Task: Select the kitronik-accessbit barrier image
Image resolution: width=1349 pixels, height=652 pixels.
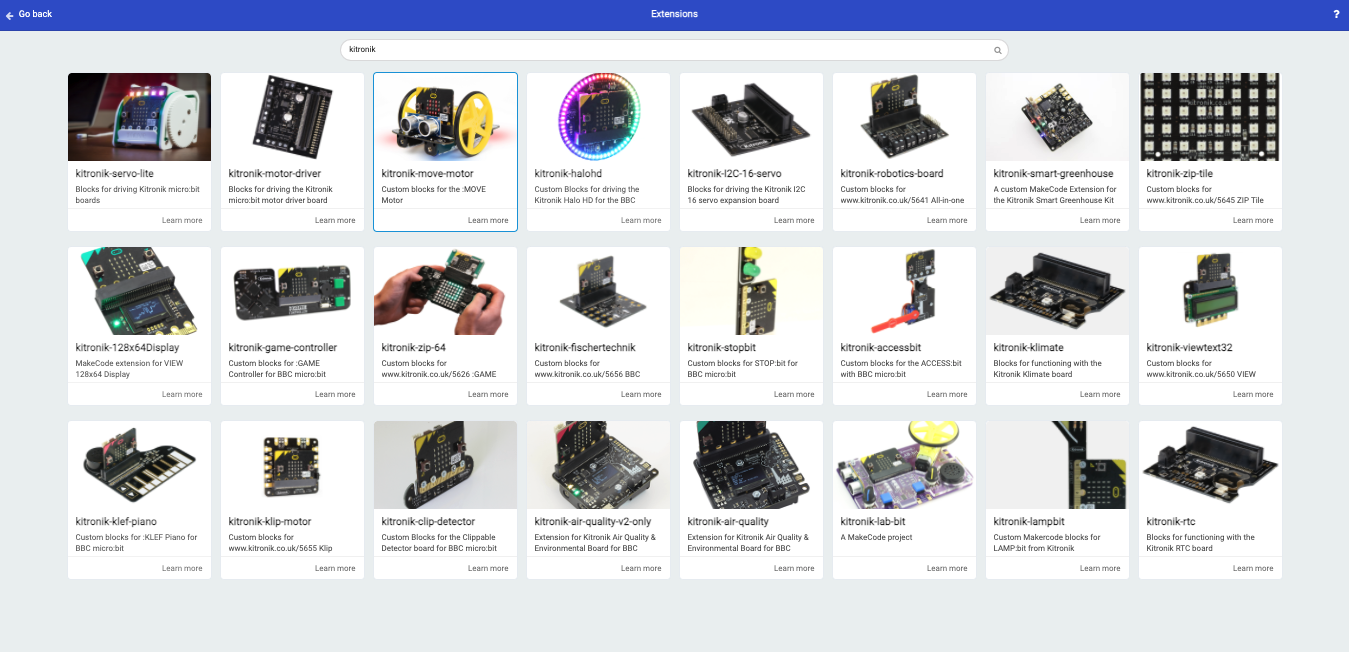Action: click(x=905, y=291)
